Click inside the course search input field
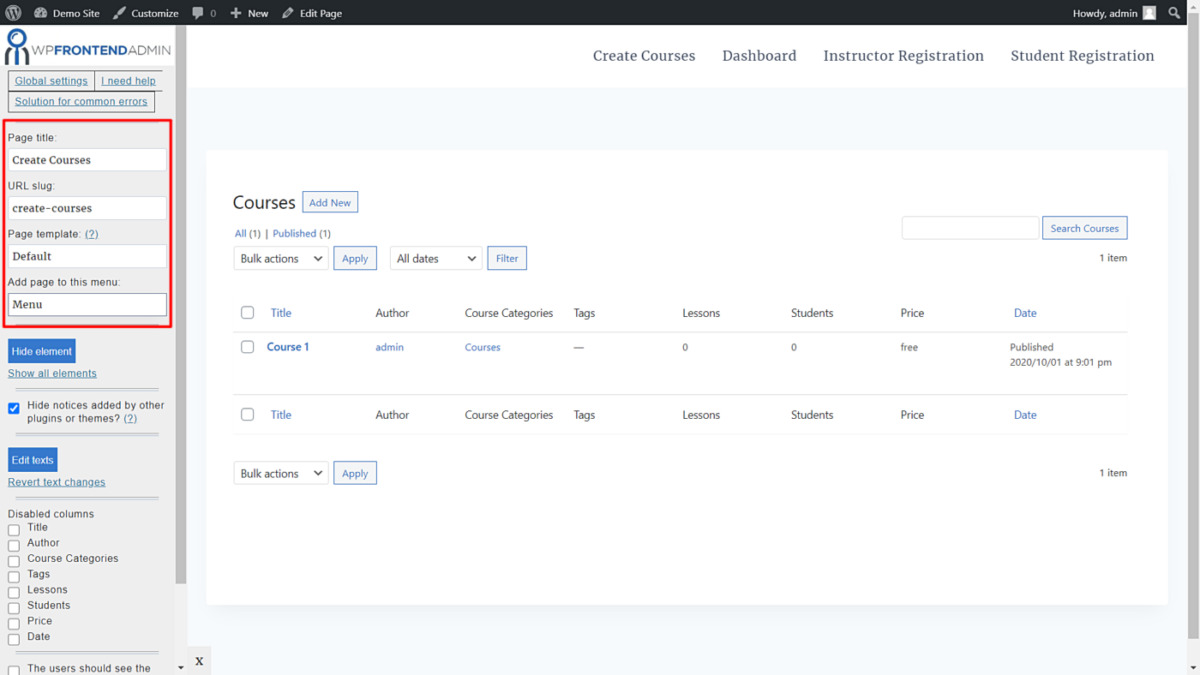The image size is (1200, 675). tap(969, 227)
